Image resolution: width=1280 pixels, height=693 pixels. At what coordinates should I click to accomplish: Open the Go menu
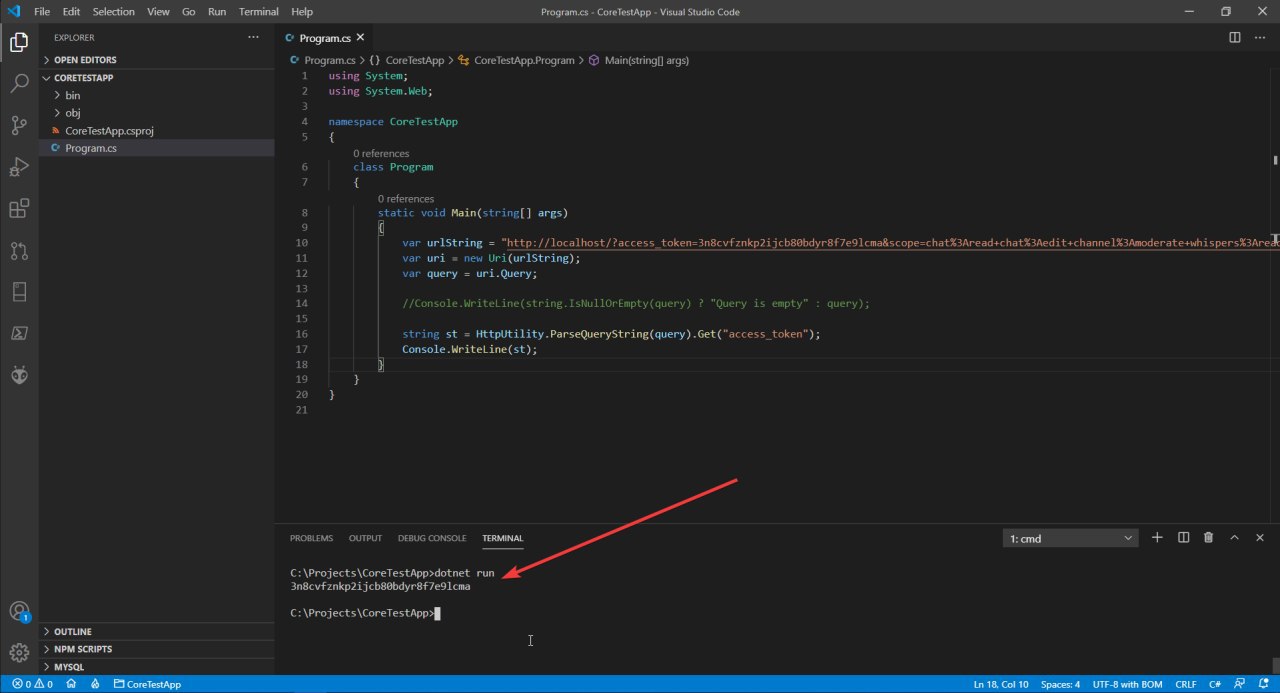(x=189, y=12)
